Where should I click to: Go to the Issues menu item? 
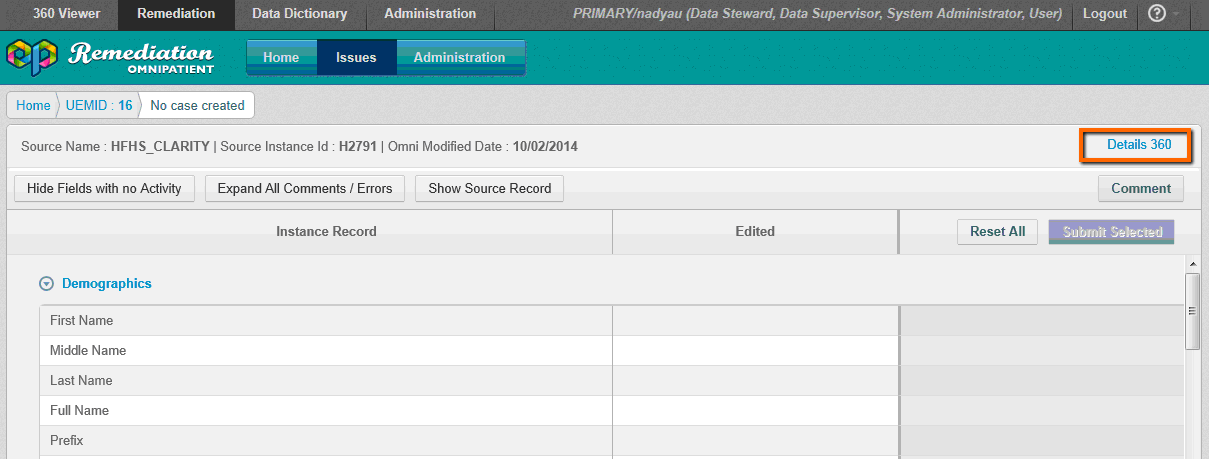pyautogui.click(x=356, y=57)
